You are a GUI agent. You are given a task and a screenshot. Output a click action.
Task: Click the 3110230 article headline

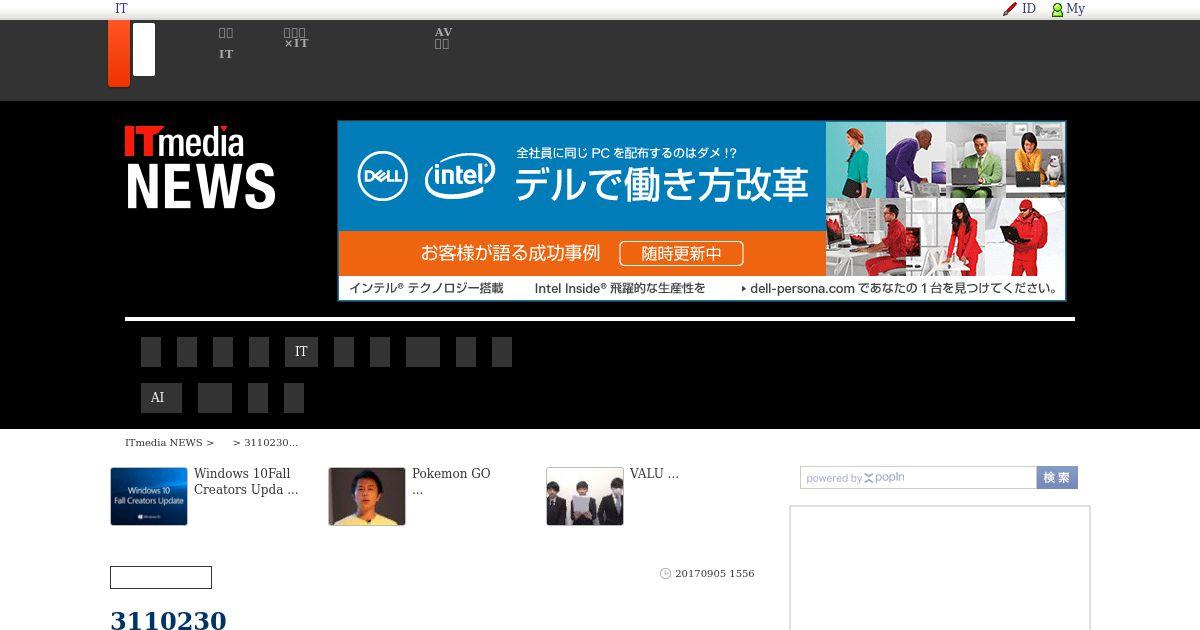coord(168,620)
